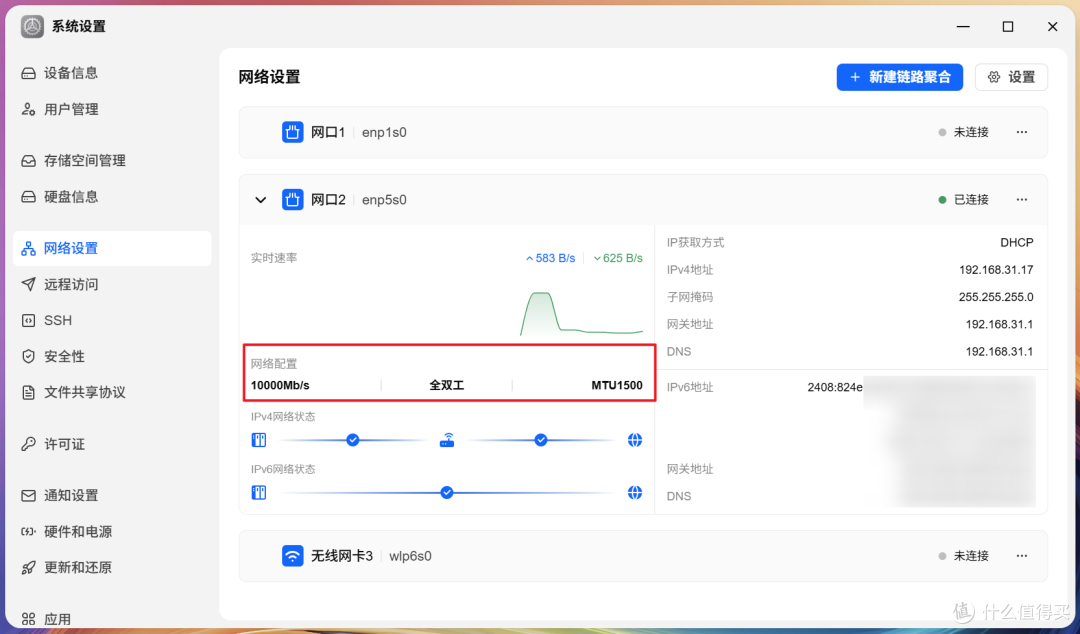Click the 更新和还原 rocket icon
Image resolution: width=1080 pixels, height=634 pixels.
[x=28, y=568]
